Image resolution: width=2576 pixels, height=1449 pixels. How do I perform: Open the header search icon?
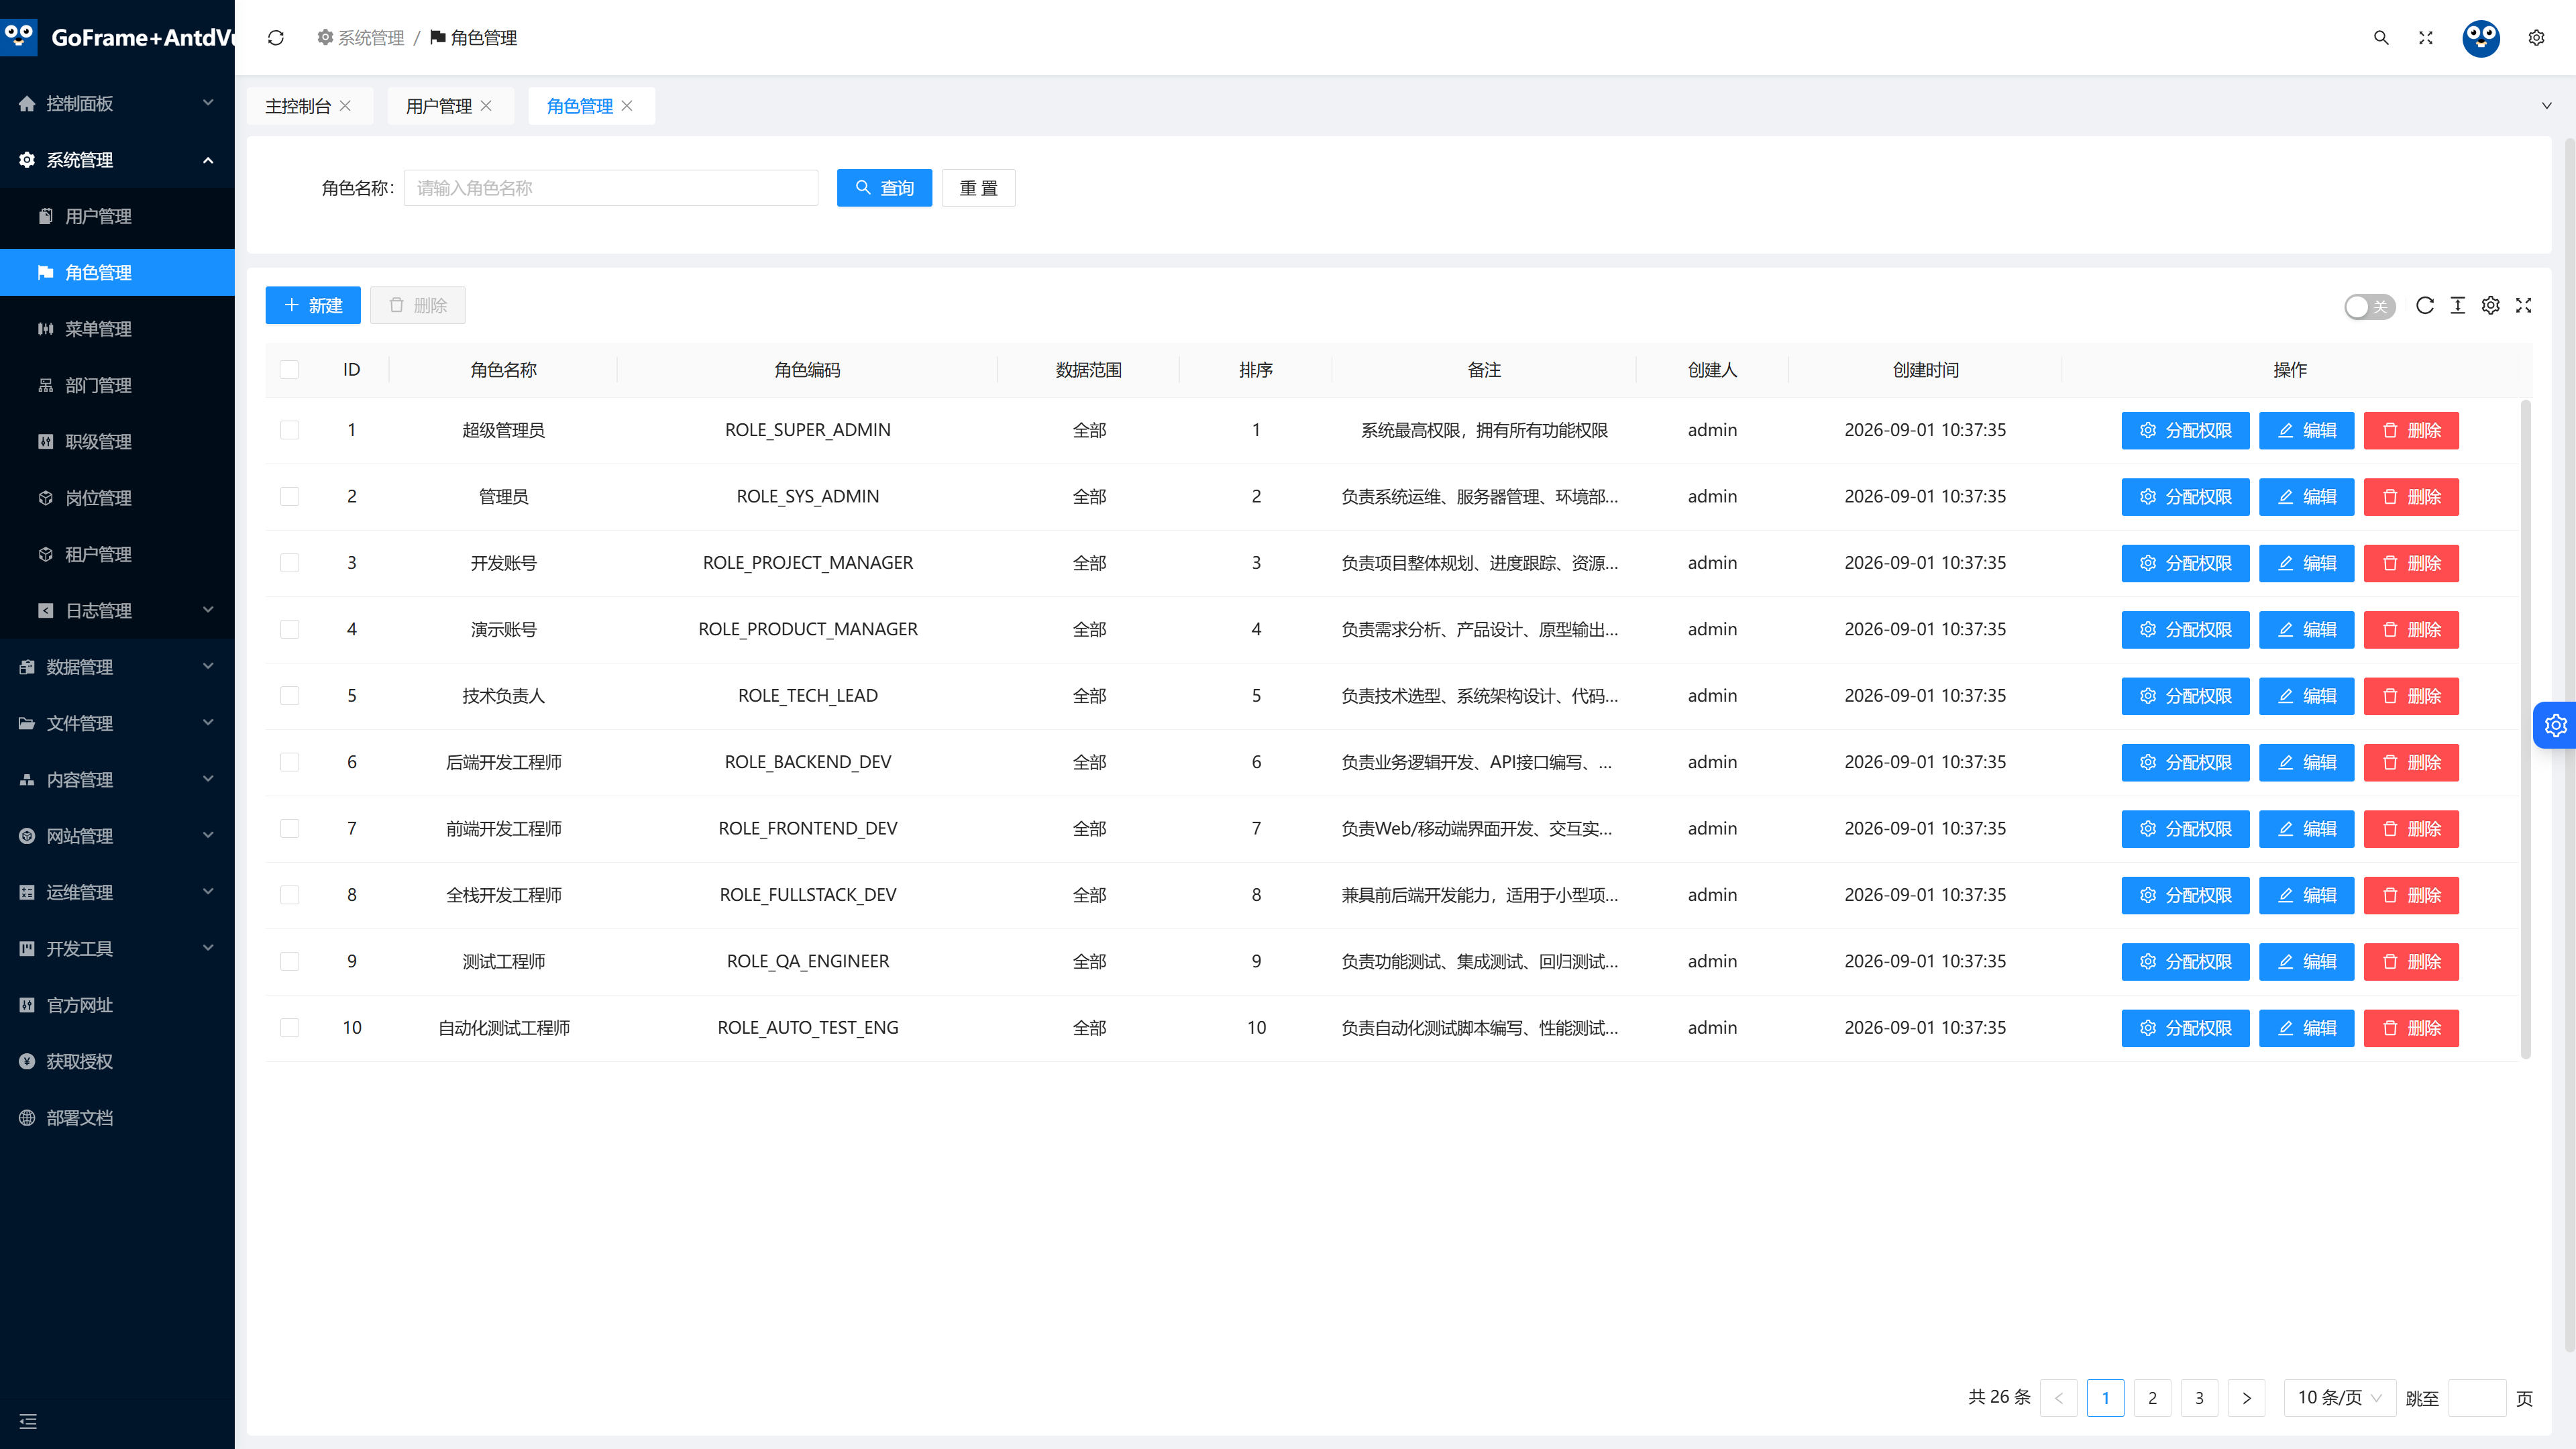(2381, 38)
